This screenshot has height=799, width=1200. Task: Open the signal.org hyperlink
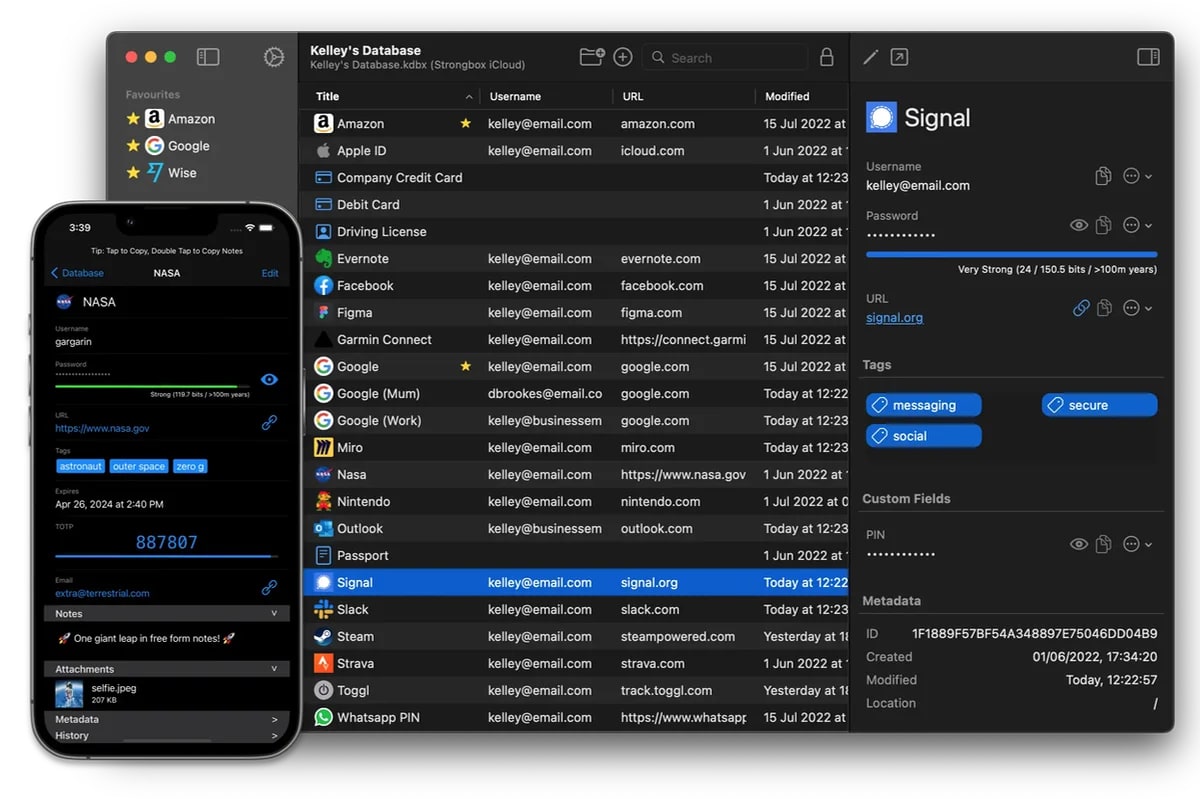893,317
